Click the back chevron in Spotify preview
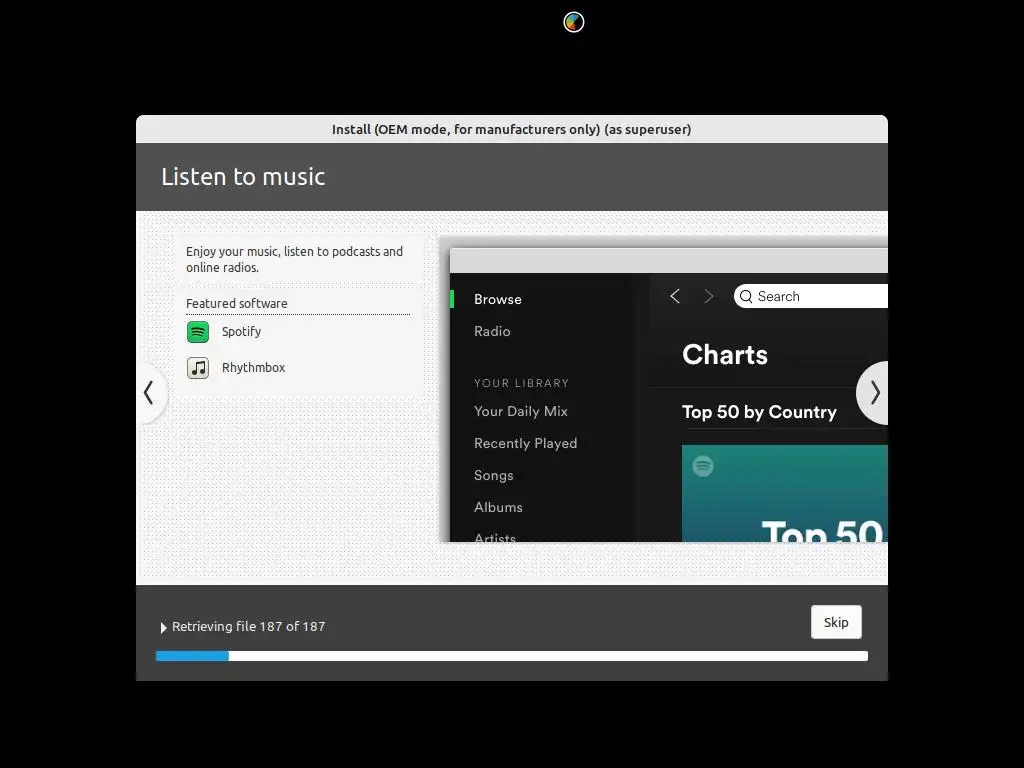The image size is (1024, 768). (x=675, y=296)
